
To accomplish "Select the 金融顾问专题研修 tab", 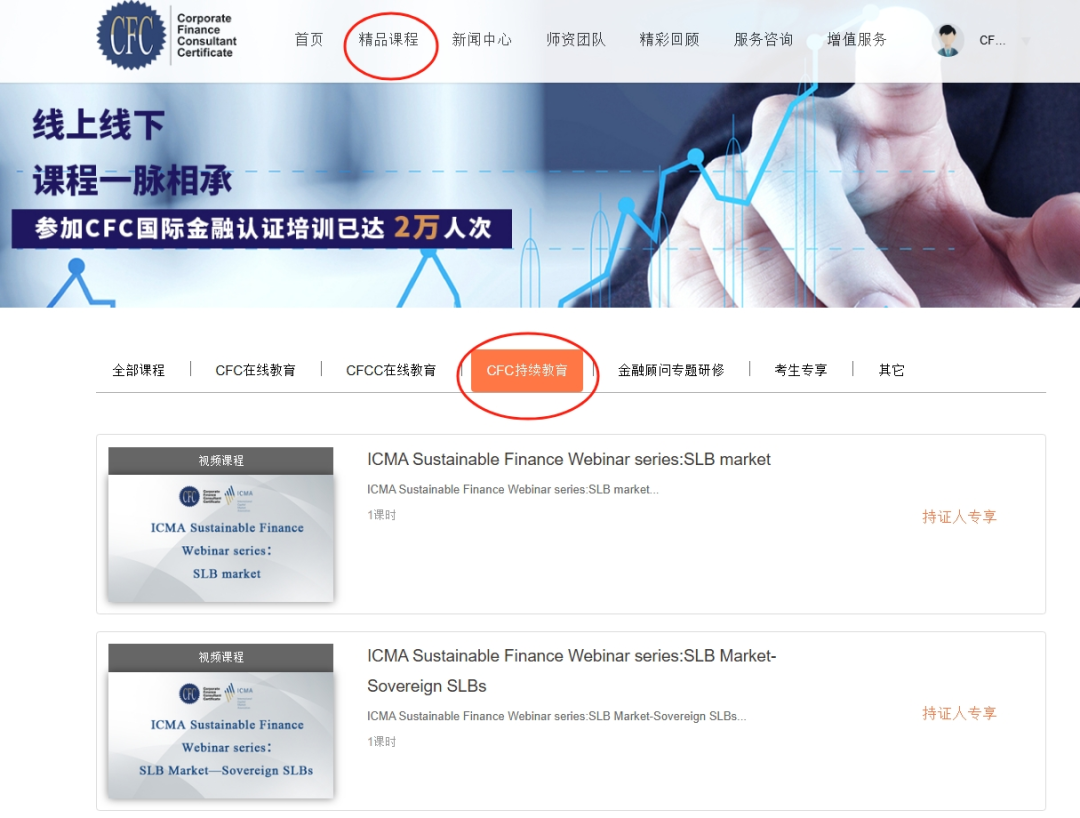I will coord(671,370).
